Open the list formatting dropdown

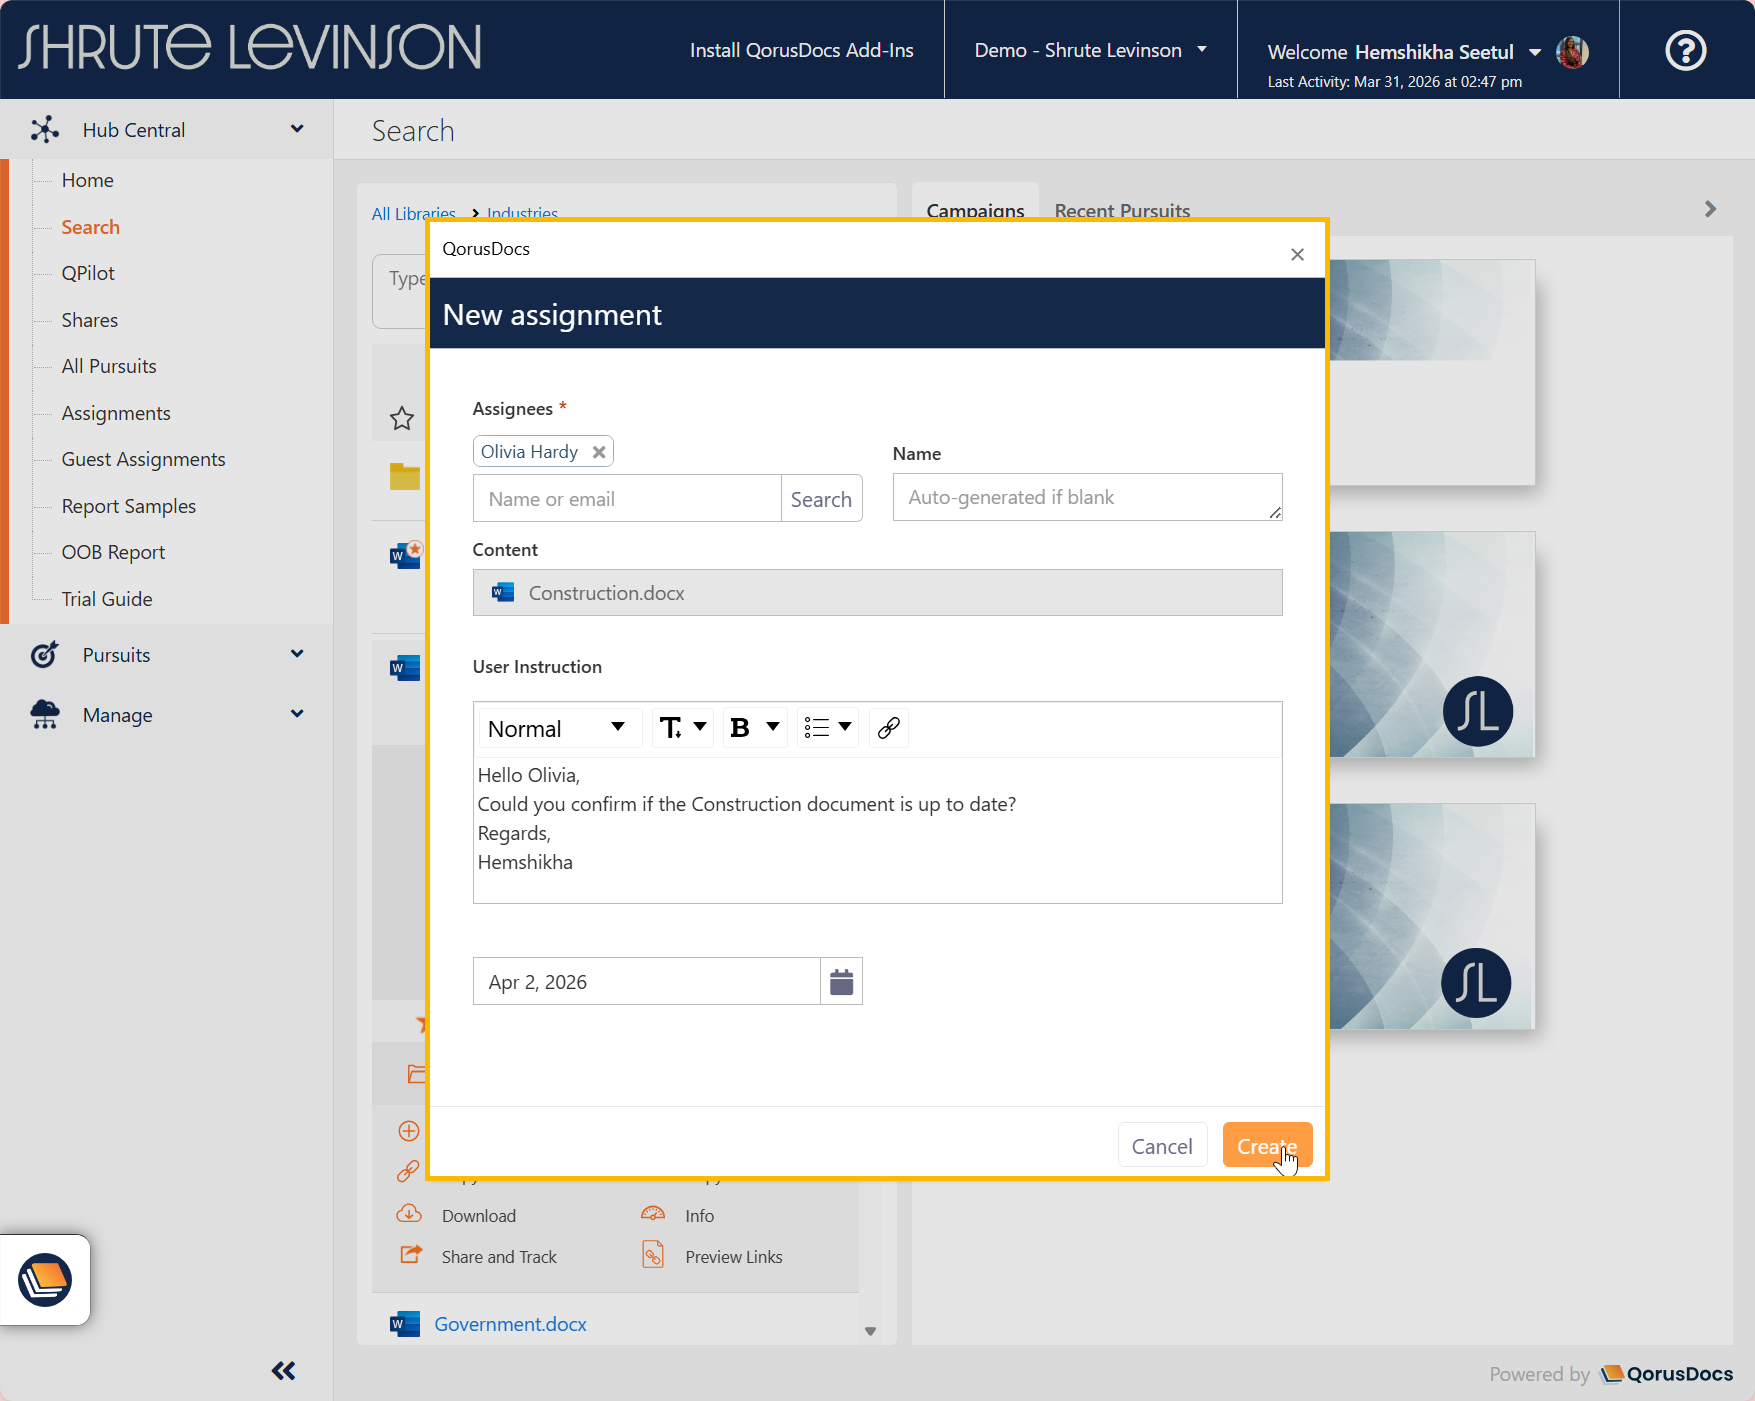pyautogui.click(x=827, y=728)
